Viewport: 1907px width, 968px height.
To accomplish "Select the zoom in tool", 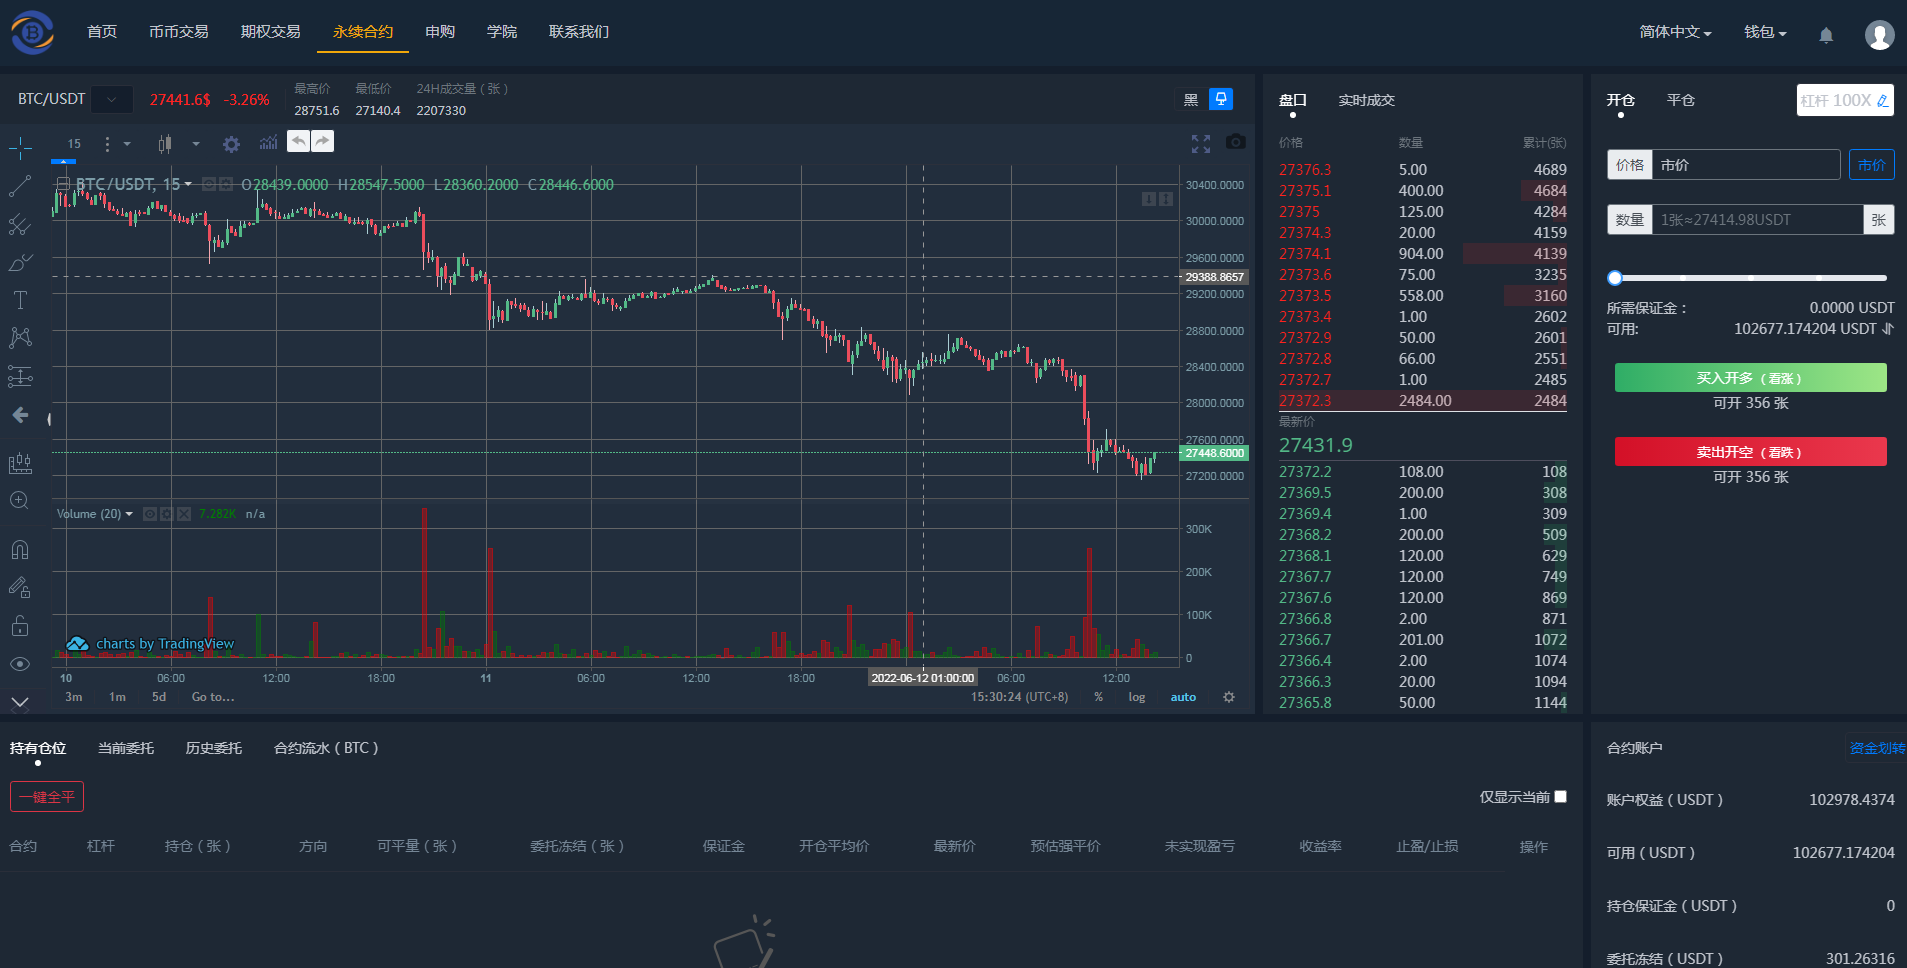I will click(20, 500).
